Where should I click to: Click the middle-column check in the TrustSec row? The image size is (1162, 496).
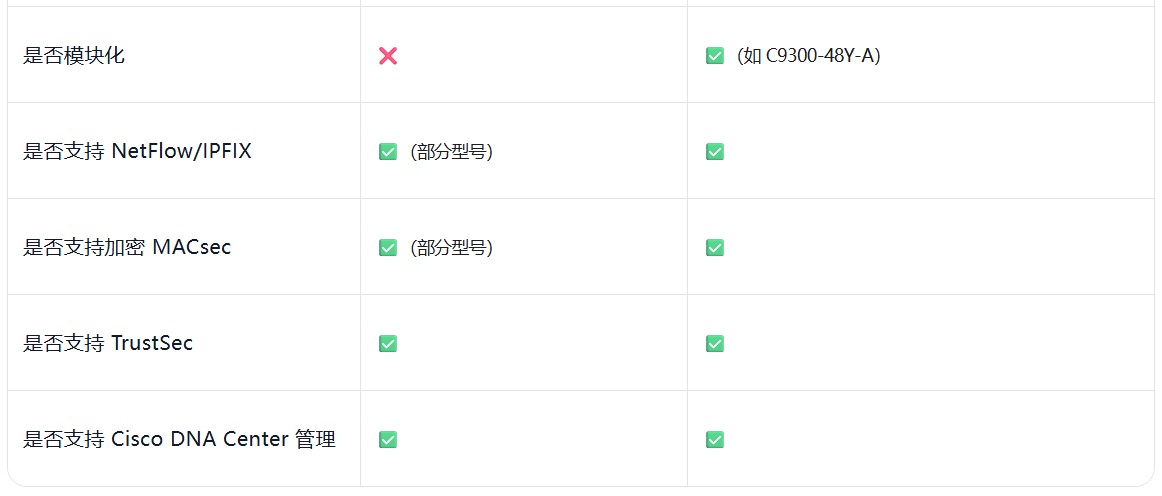coord(388,344)
